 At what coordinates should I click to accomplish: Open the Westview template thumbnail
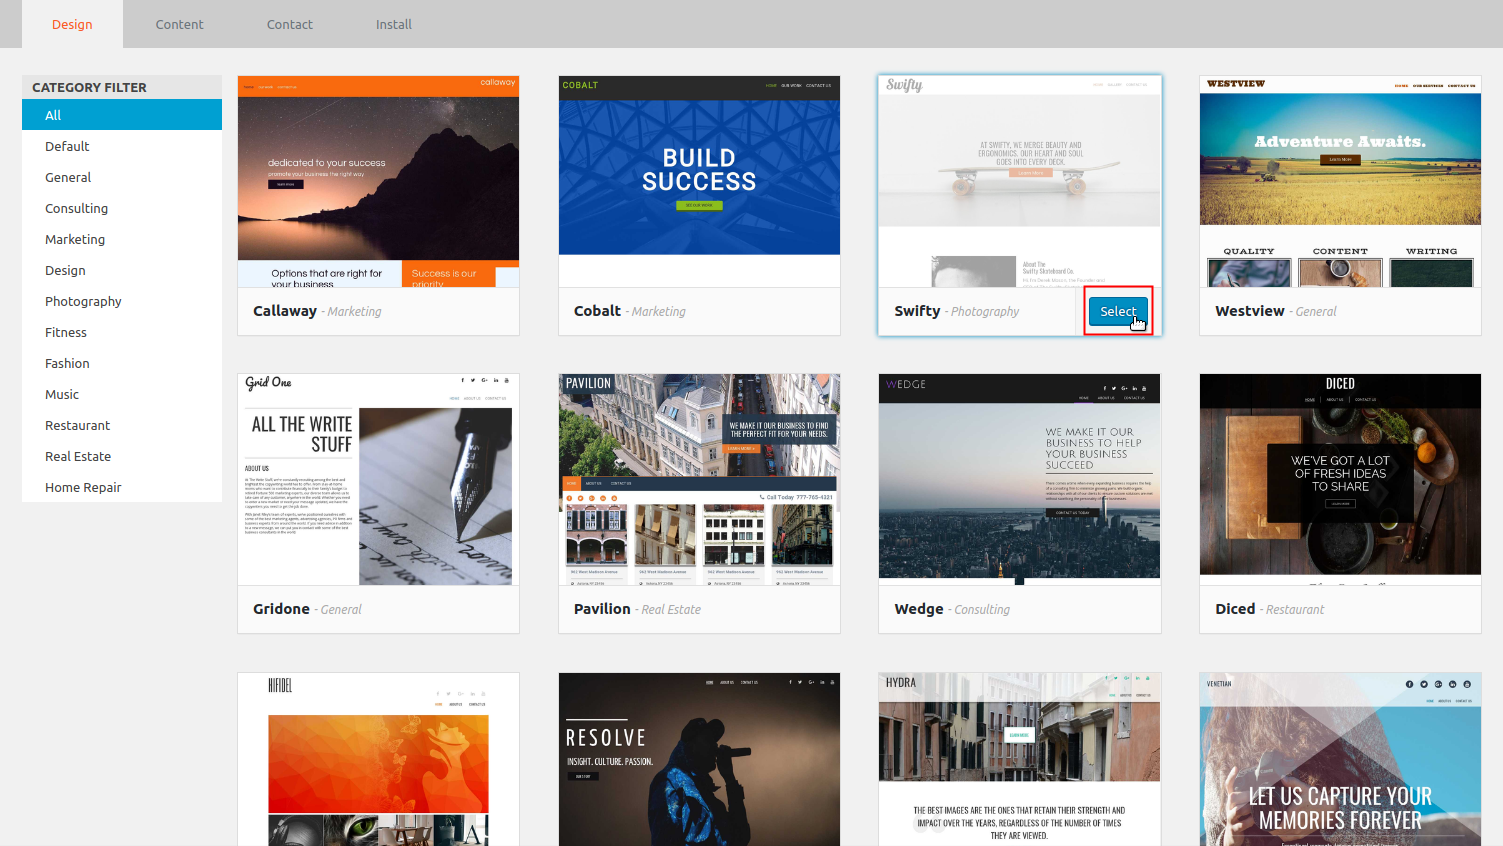[1340, 182]
